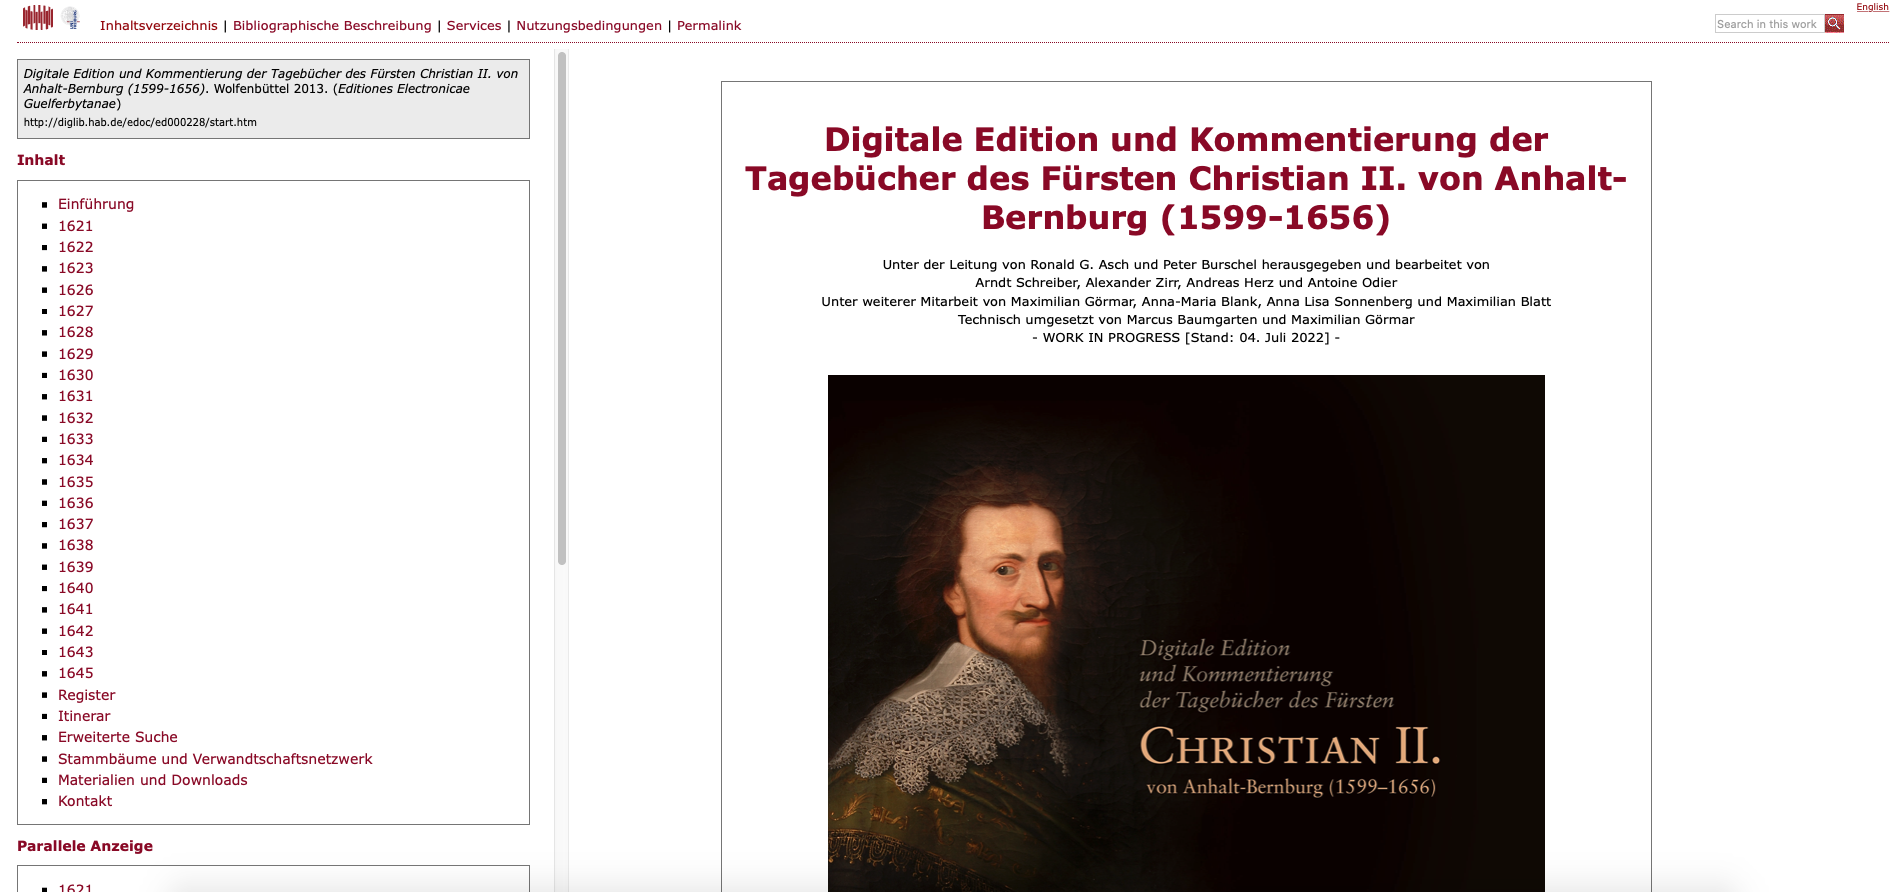Screen dimensions: 1896x892
Task: Open diary year 1635
Action: point(76,482)
